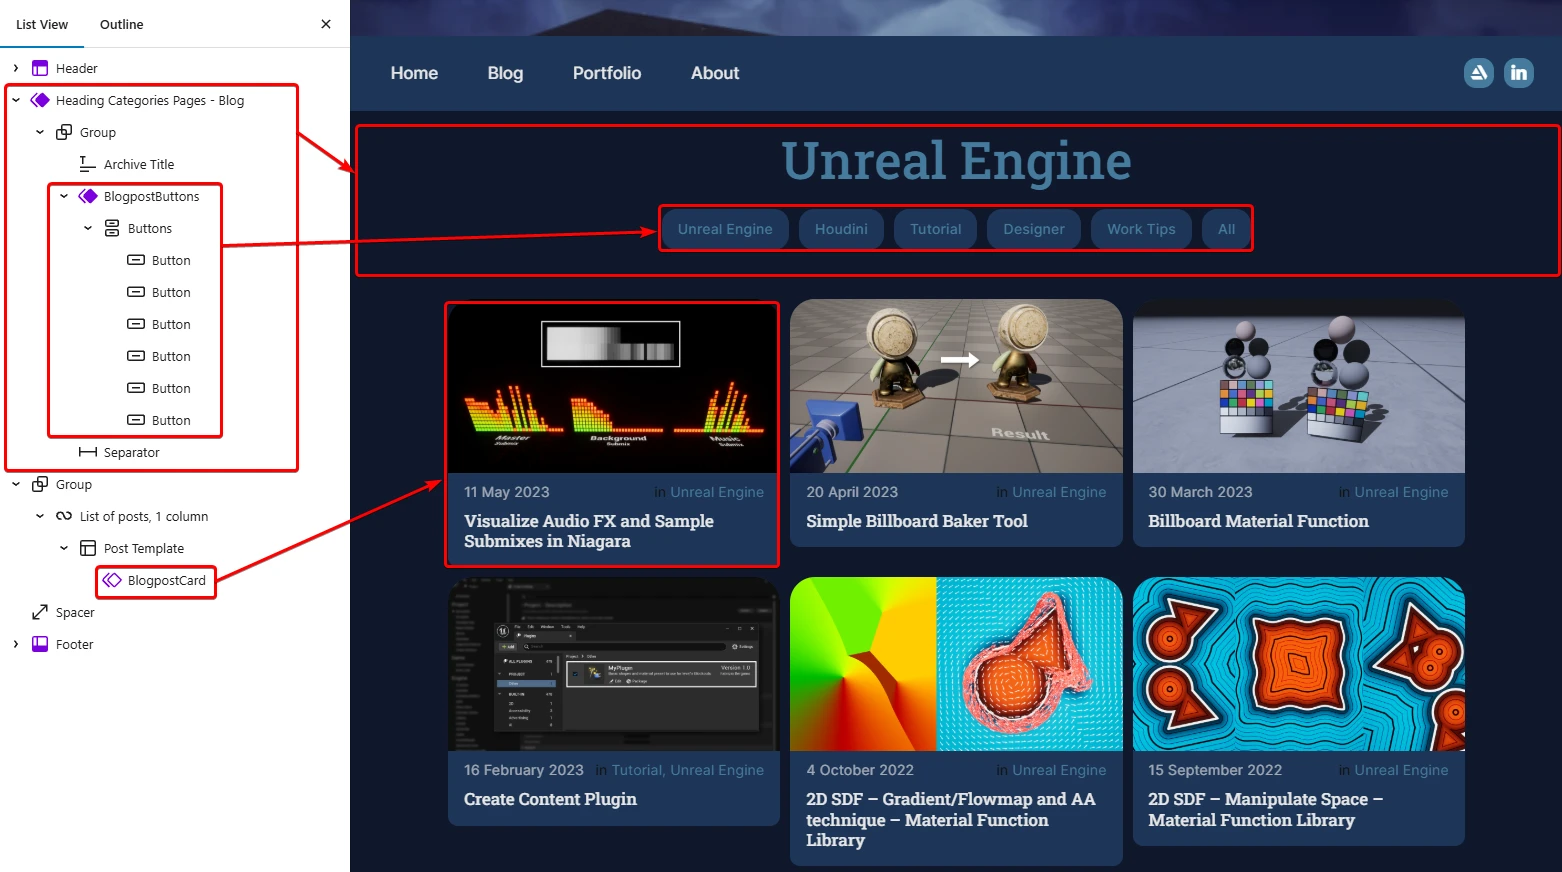Click the Post Template block icon

tap(88, 548)
